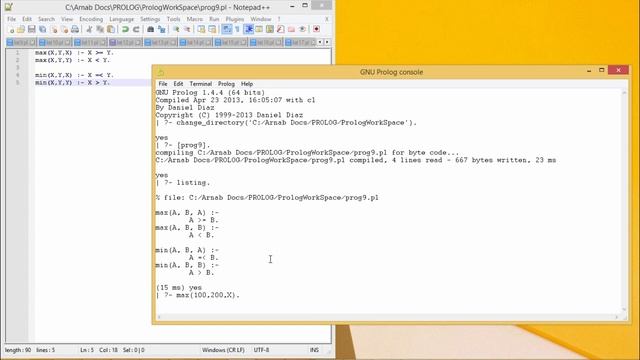Open the Notepad++ File menu
Viewport: 640px width, 360px height.
tap(11, 19)
